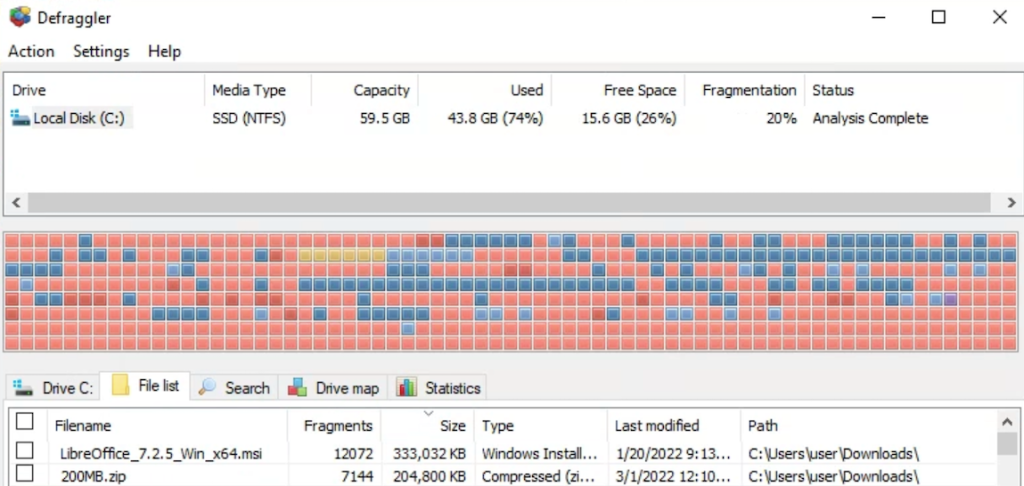
Task: Click the drive list scroll right arrow
Action: [x=1010, y=203]
